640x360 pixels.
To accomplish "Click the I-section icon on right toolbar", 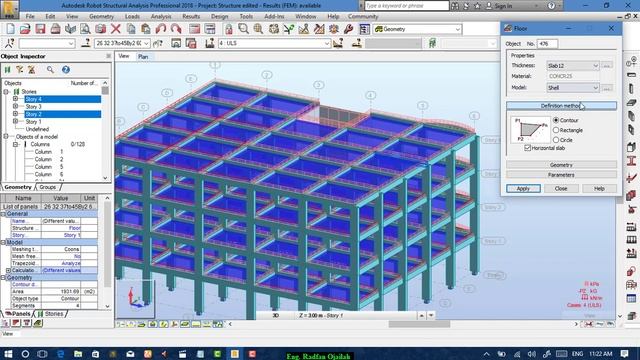I will (631, 160).
